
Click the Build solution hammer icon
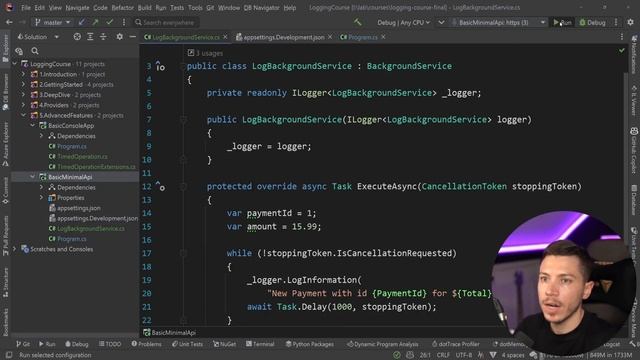point(358,22)
